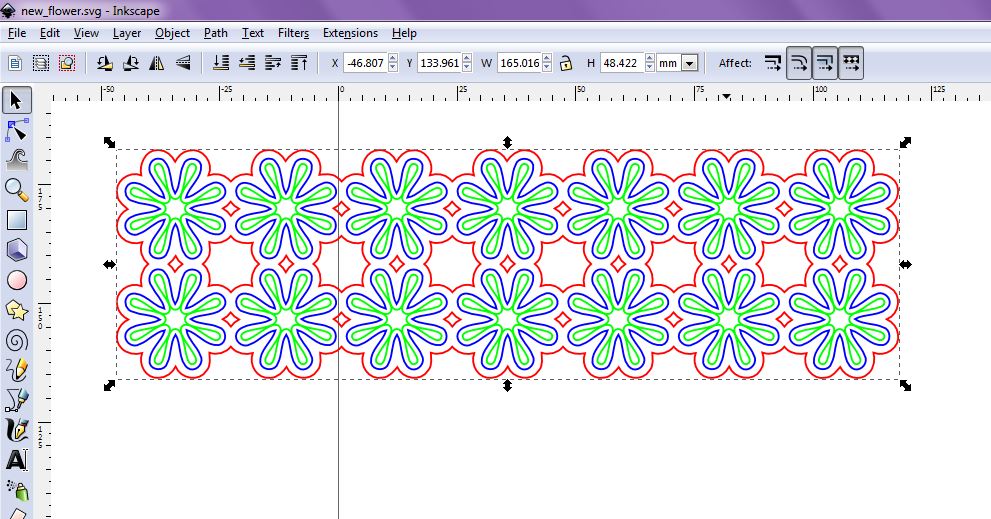Image resolution: width=991 pixels, height=519 pixels.
Task: Click the top-center selection scale handle
Action: pyautogui.click(x=507, y=142)
